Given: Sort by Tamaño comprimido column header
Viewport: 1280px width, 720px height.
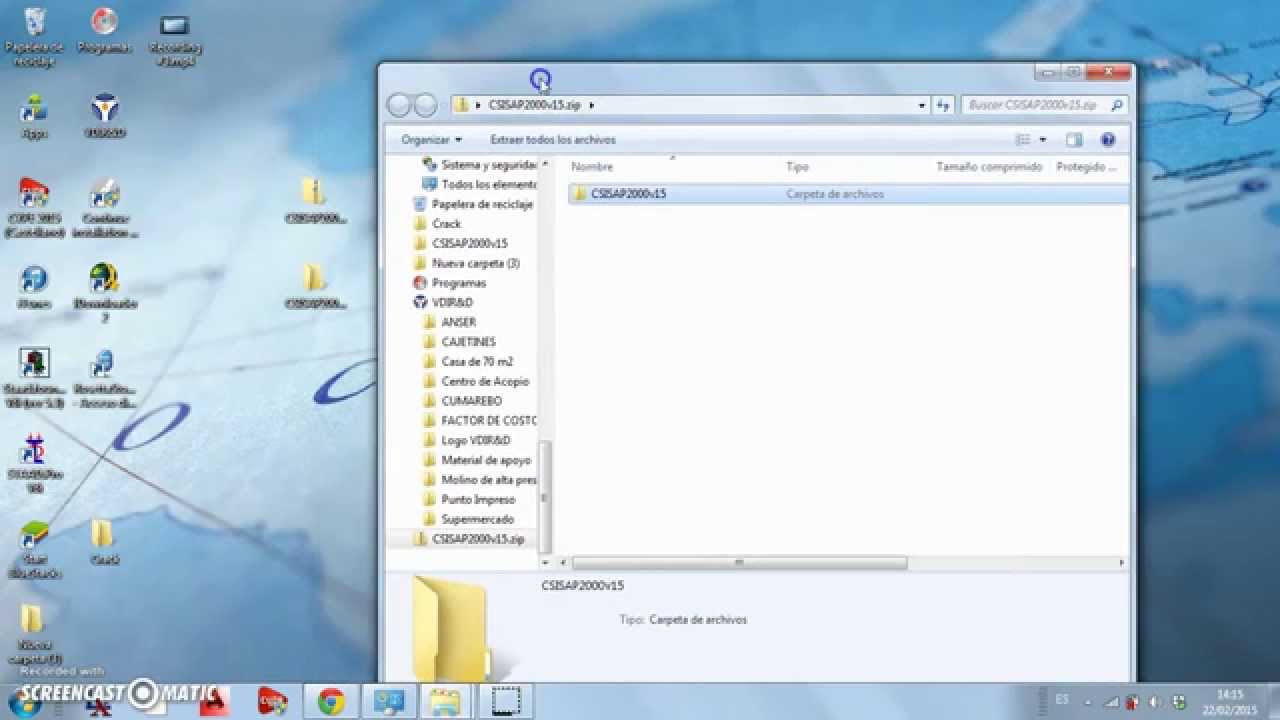Looking at the screenshot, I should pyautogui.click(x=989, y=167).
